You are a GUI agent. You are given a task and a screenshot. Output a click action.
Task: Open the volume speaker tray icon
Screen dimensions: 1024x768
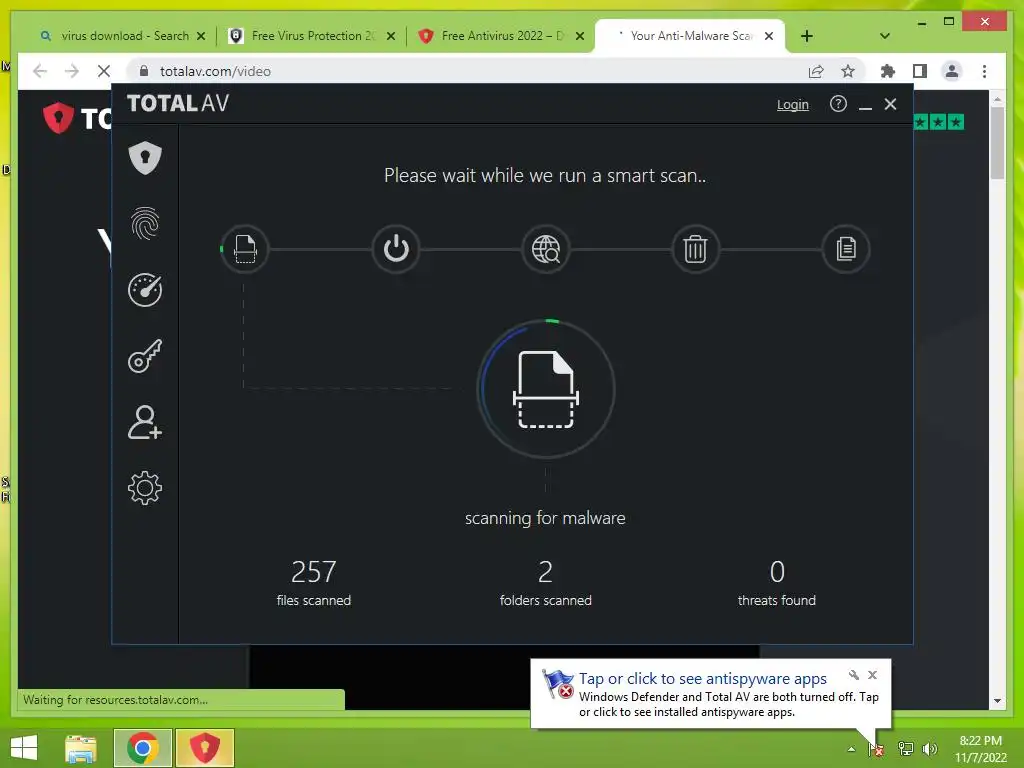[x=930, y=749]
